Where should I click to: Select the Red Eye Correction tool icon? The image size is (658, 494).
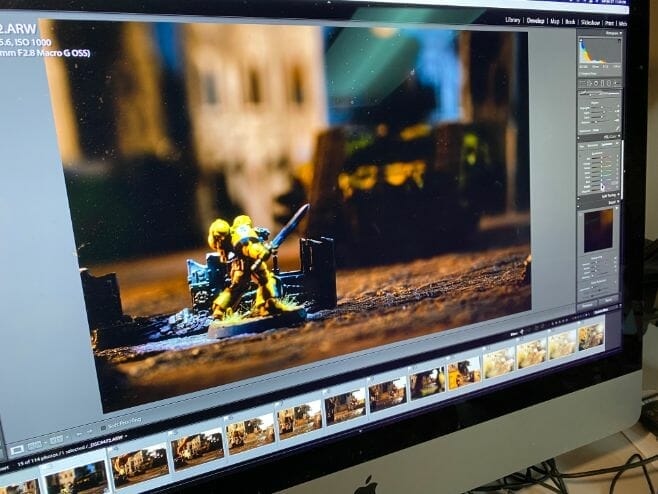click(596, 84)
